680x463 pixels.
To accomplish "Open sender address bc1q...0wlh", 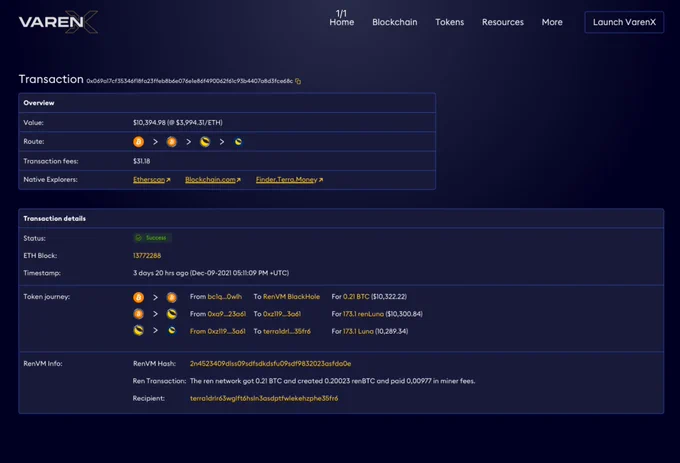I will coord(225,297).
